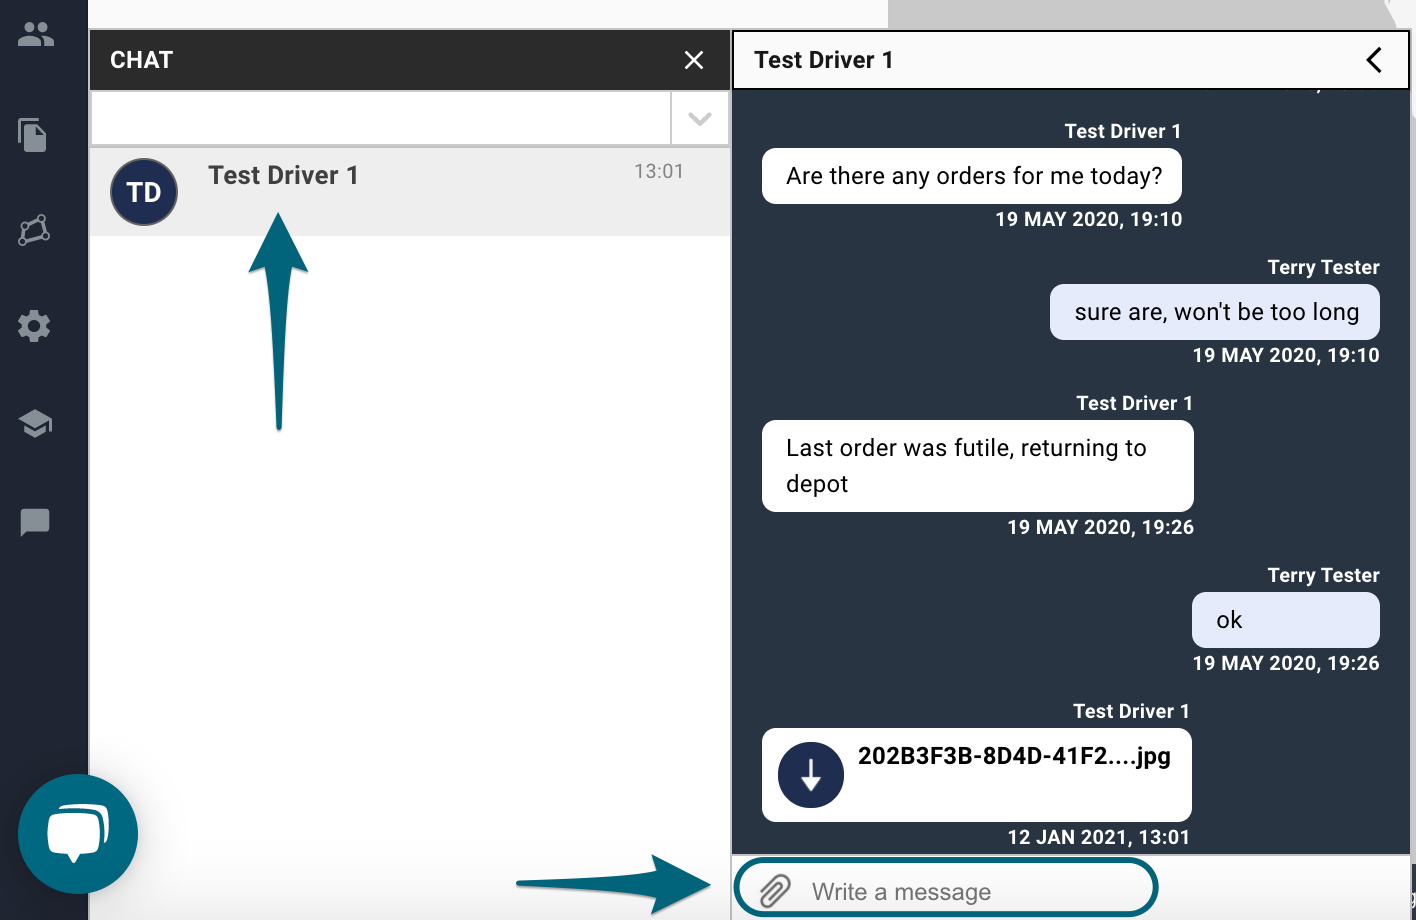Click the paperclip attachment icon
This screenshot has width=1416, height=920.
point(775,890)
